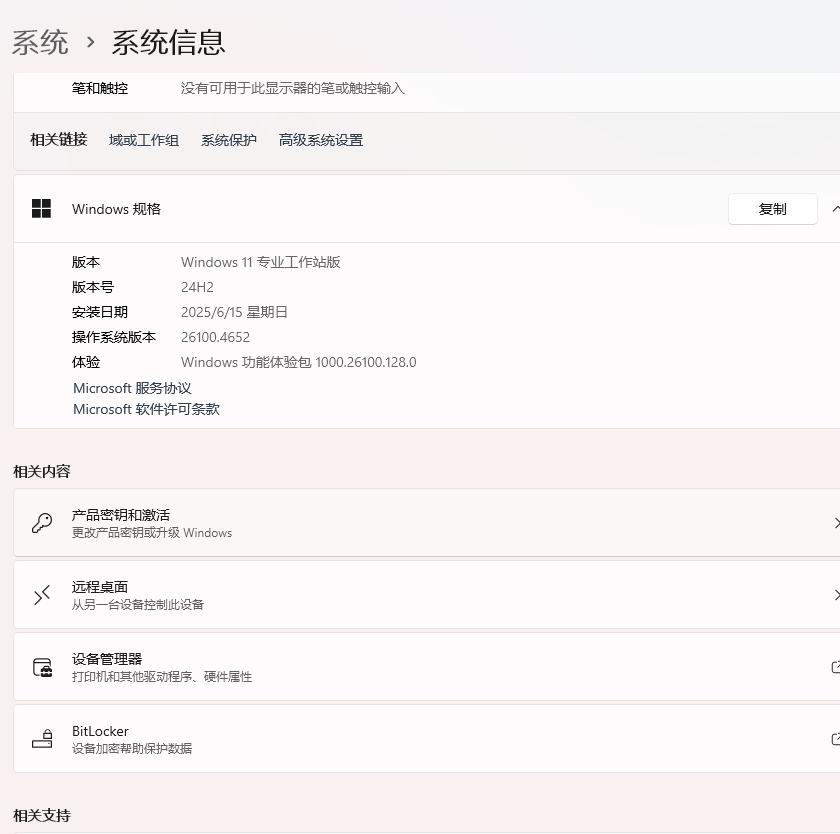Click external-link icon on BitLocker row
This screenshot has width=840, height=834.
point(835,739)
